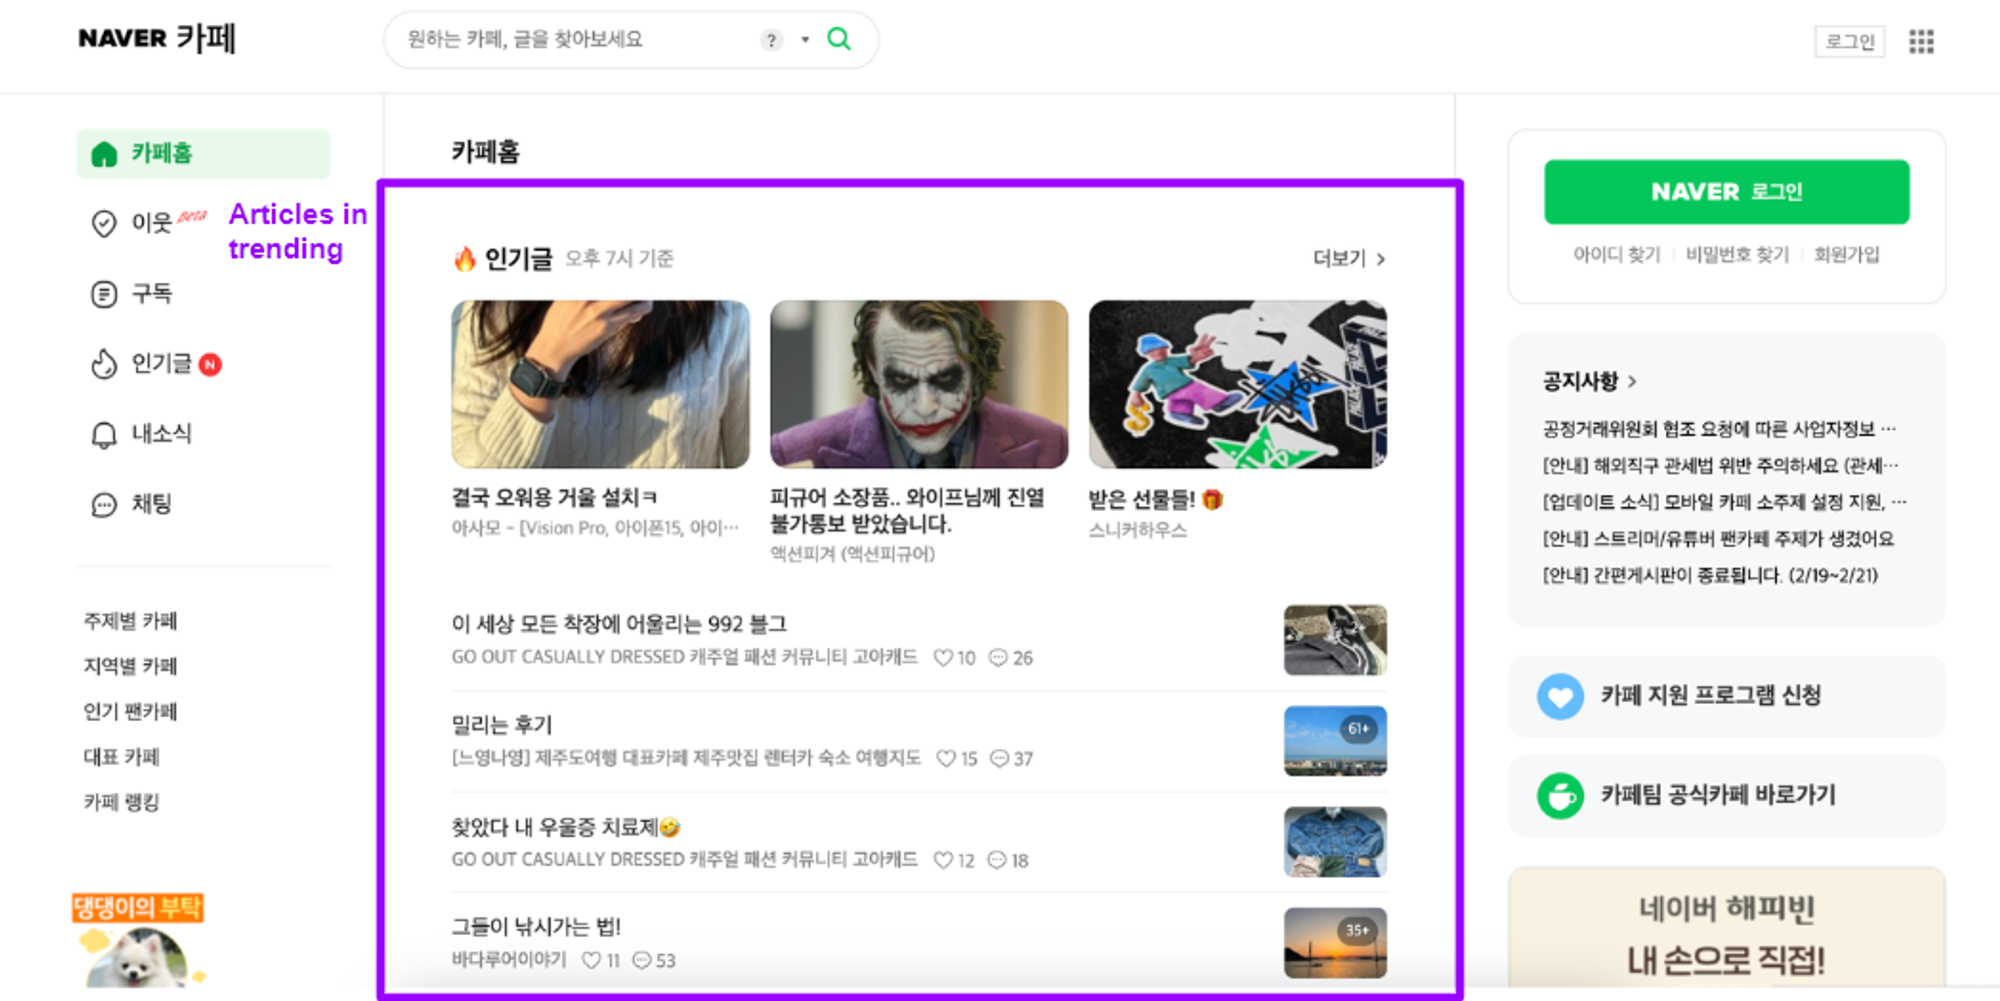The height and width of the screenshot is (1001, 2000).
Task: Click the 로그인 button in header
Action: pos(1850,41)
